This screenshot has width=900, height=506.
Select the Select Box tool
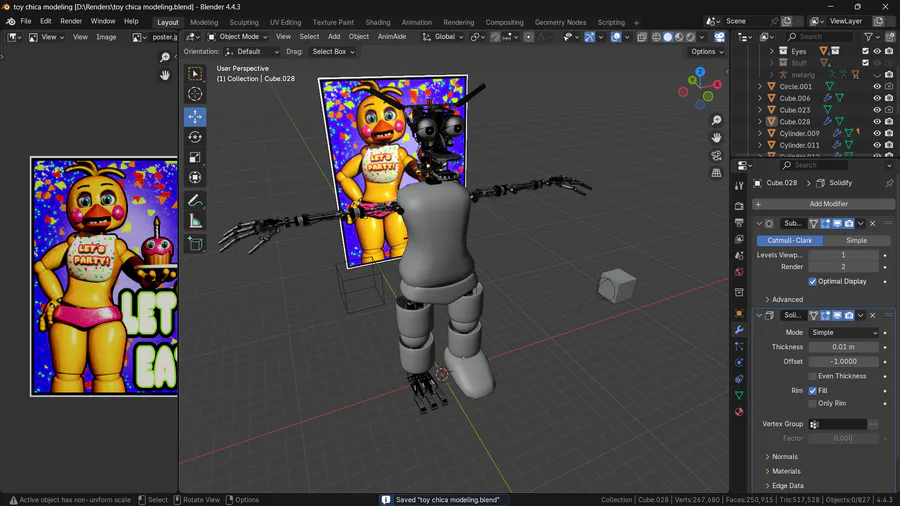[195, 73]
